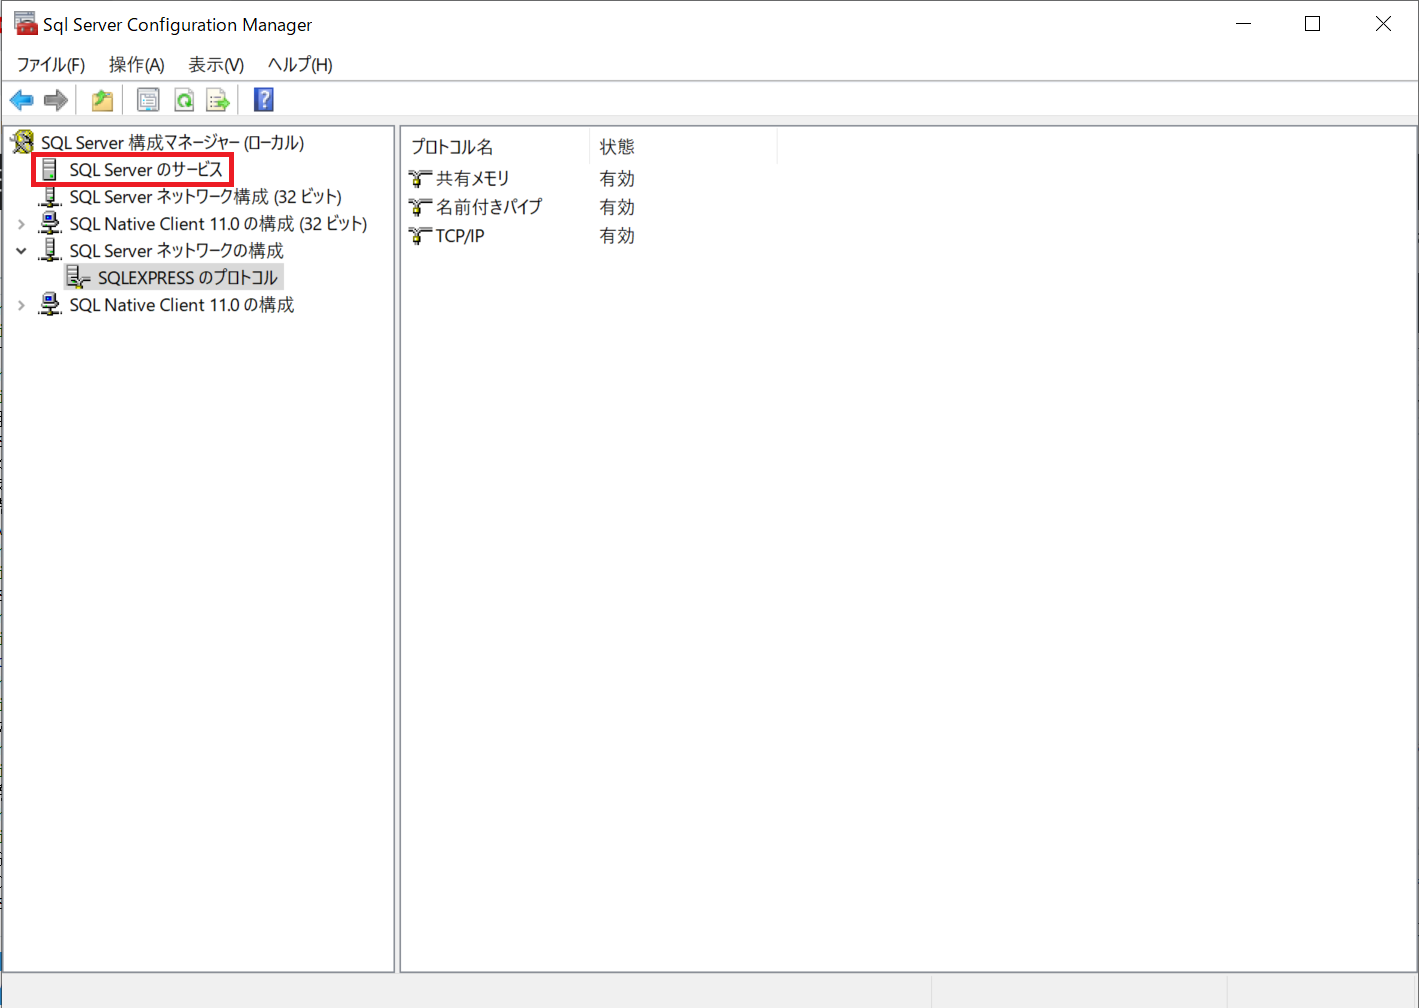Click the Export list toolbar icon
This screenshot has width=1419, height=1008.
(x=218, y=100)
